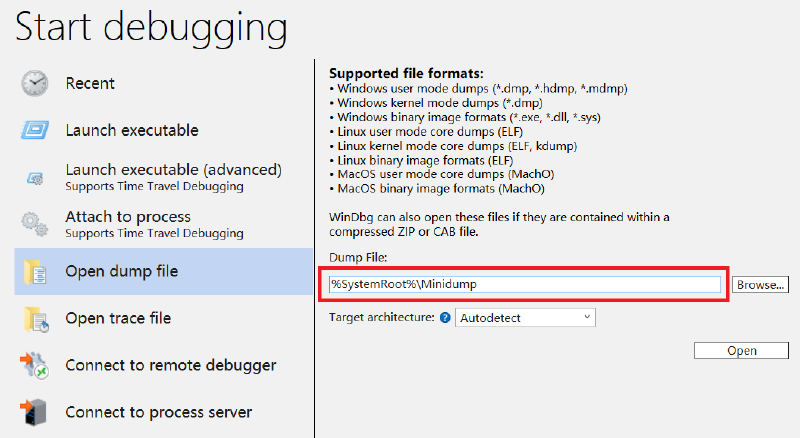800x438 pixels.
Task: Click the Launch executable (advanced) gear icon
Action: (x=35, y=178)
